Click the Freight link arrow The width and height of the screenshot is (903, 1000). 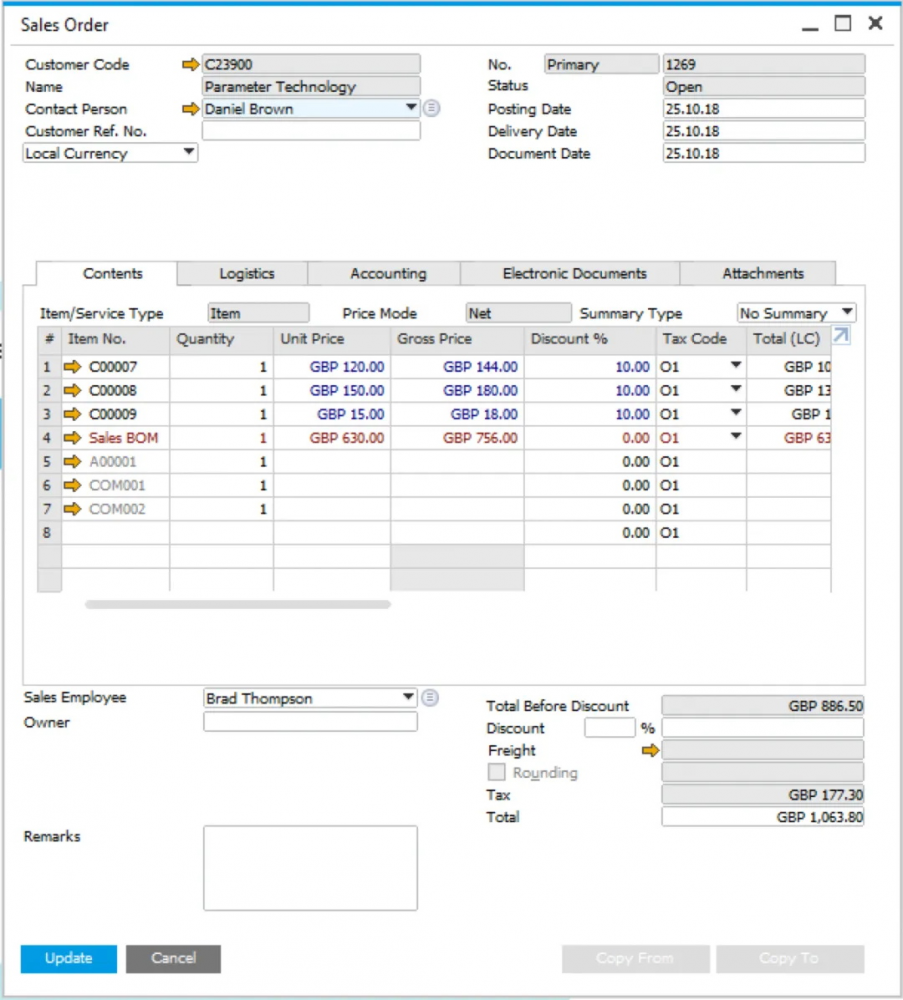650,751
